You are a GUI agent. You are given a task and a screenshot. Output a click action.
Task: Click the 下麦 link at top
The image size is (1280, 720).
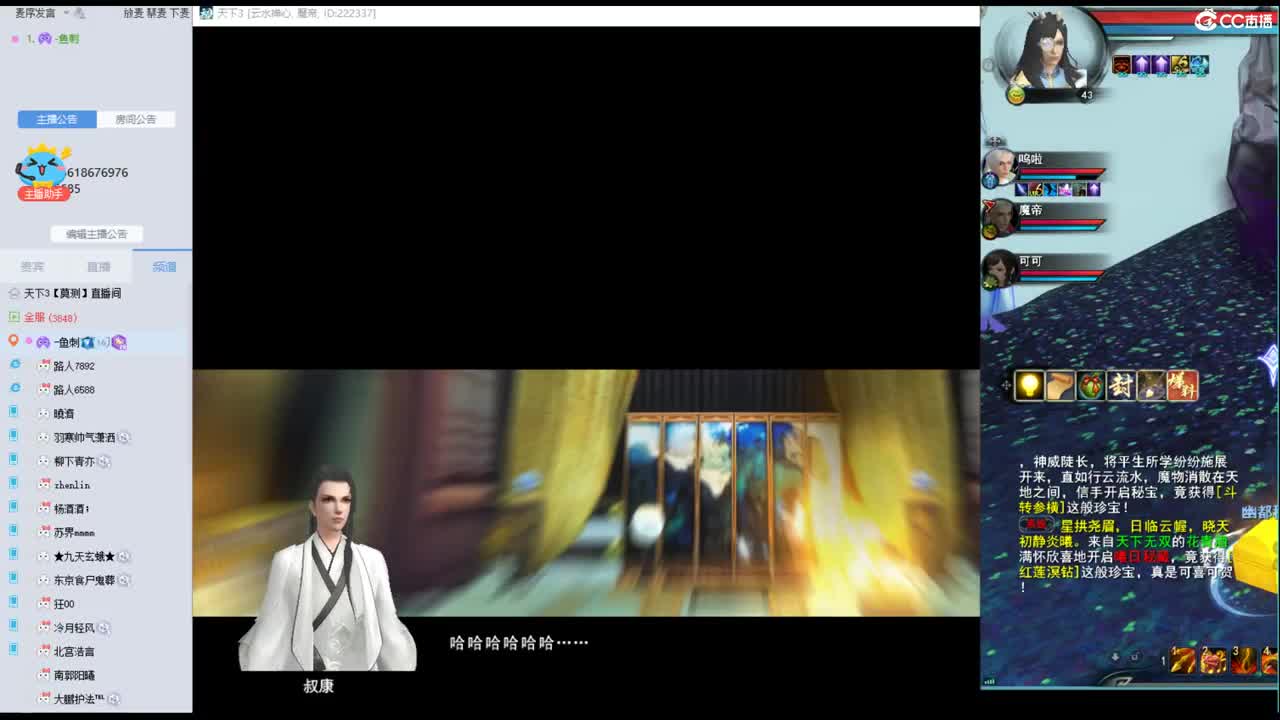[180, 13]
